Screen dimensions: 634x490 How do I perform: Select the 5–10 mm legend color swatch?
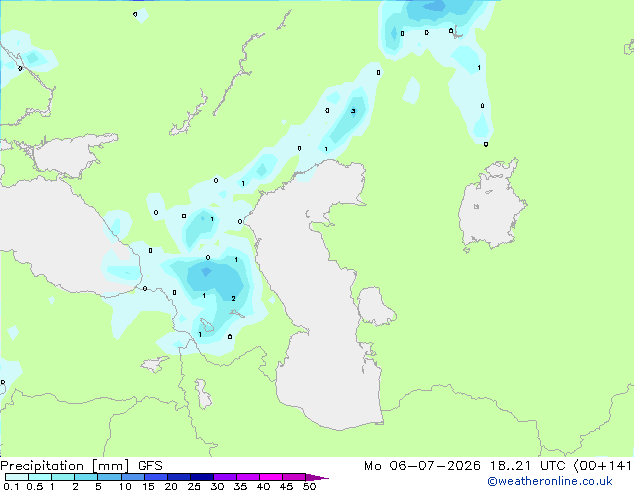(109, 477)
